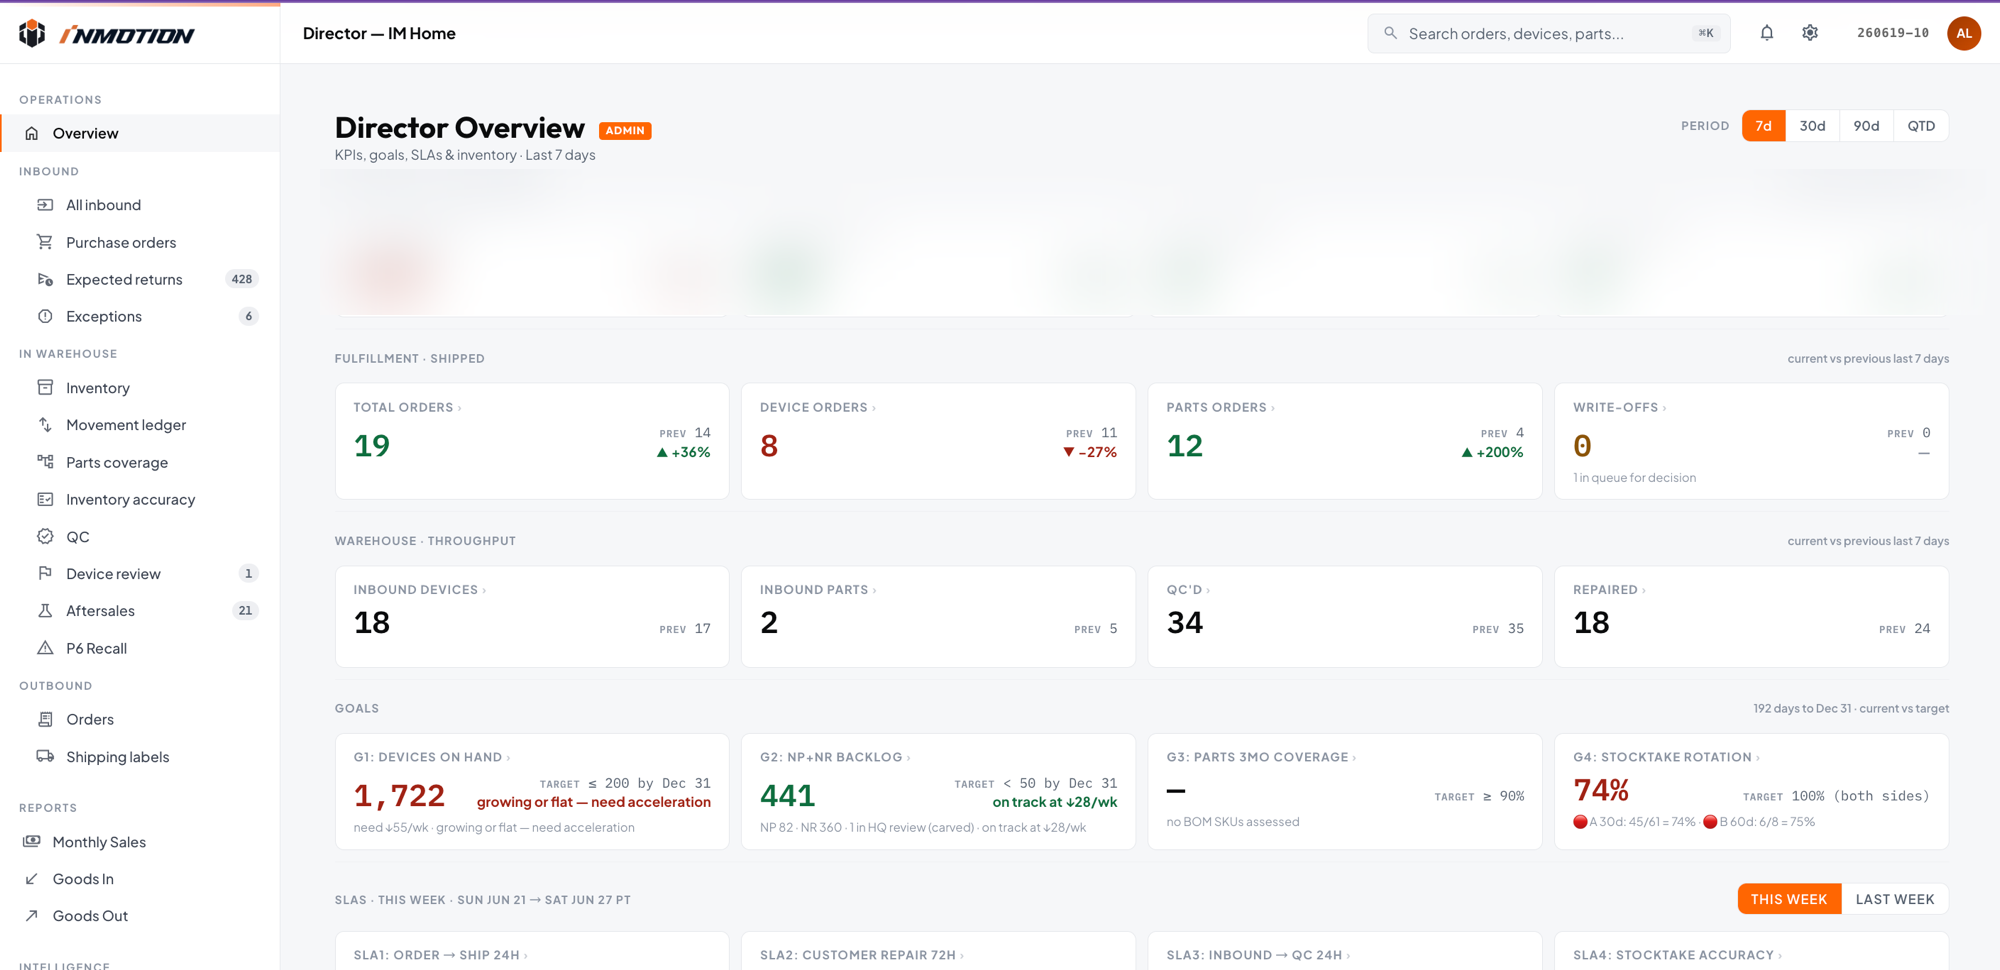Select the 90d period
This screenshot has height=970, width=2000.
coord(1866,126)
